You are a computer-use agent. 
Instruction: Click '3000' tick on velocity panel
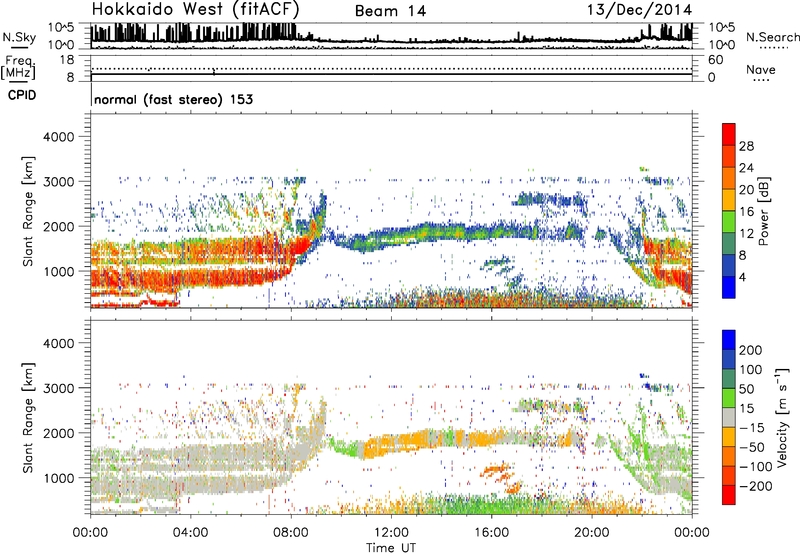point(58,388)
